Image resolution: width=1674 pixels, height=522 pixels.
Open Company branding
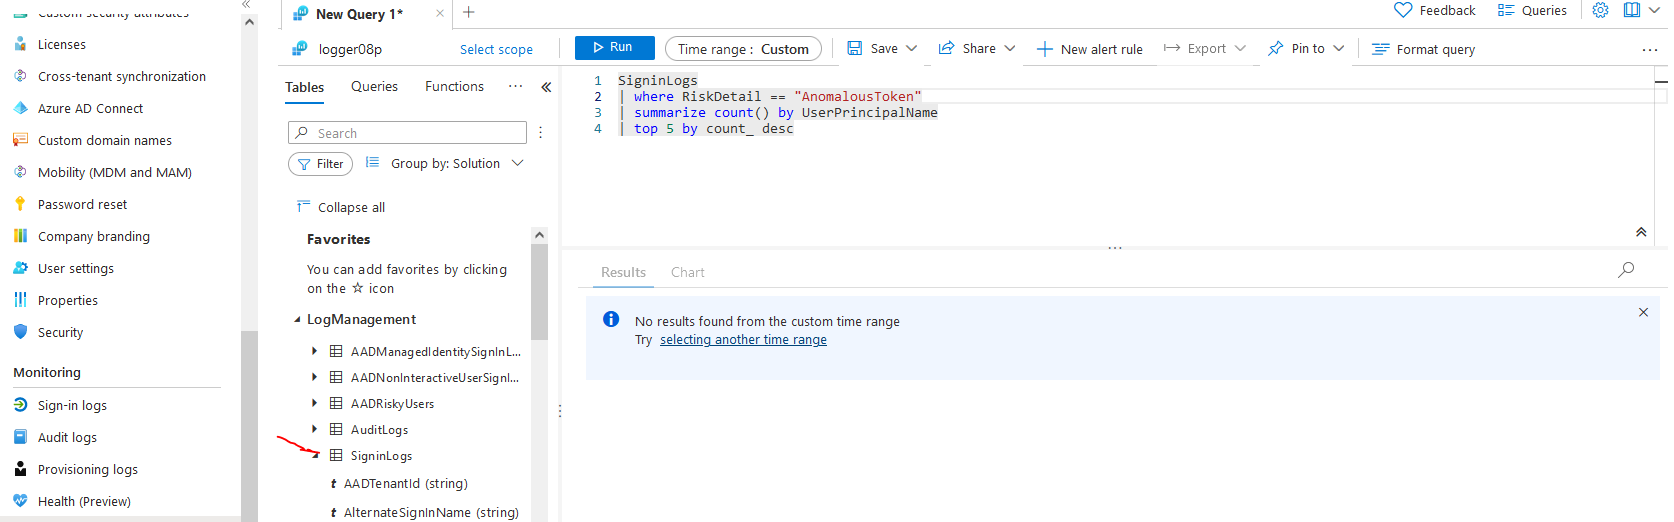pos(94,237)
